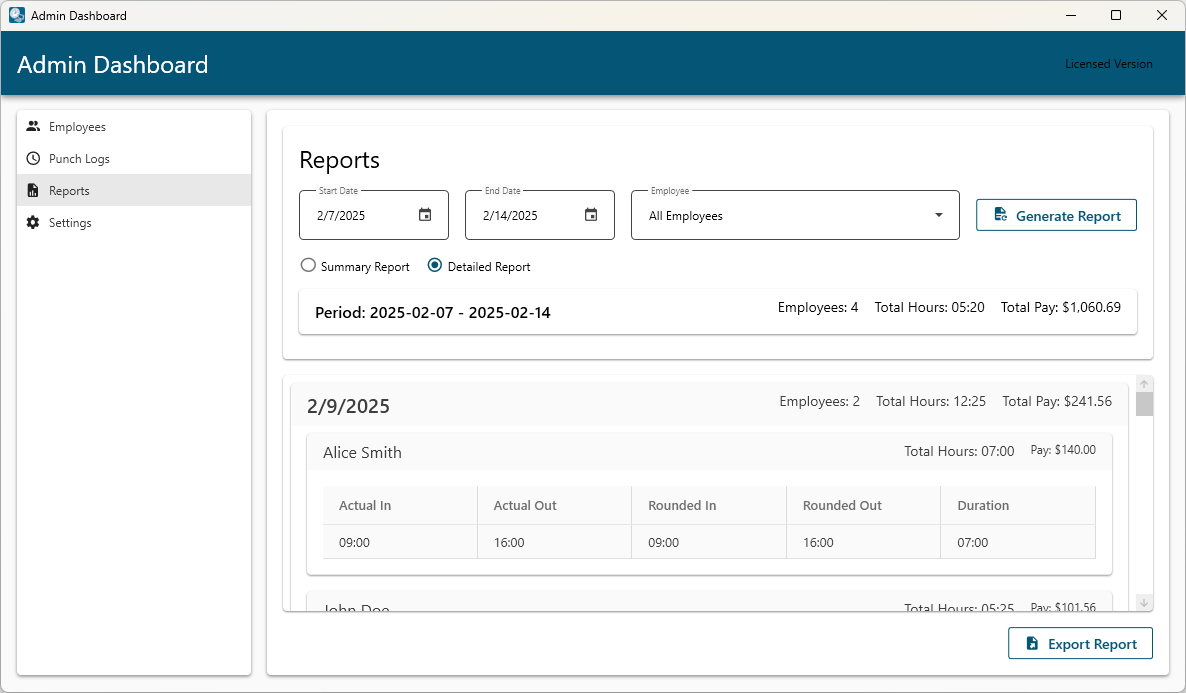Click the Reports document icon in sidebar
The image size is (1186, 693).
(35, 190)
